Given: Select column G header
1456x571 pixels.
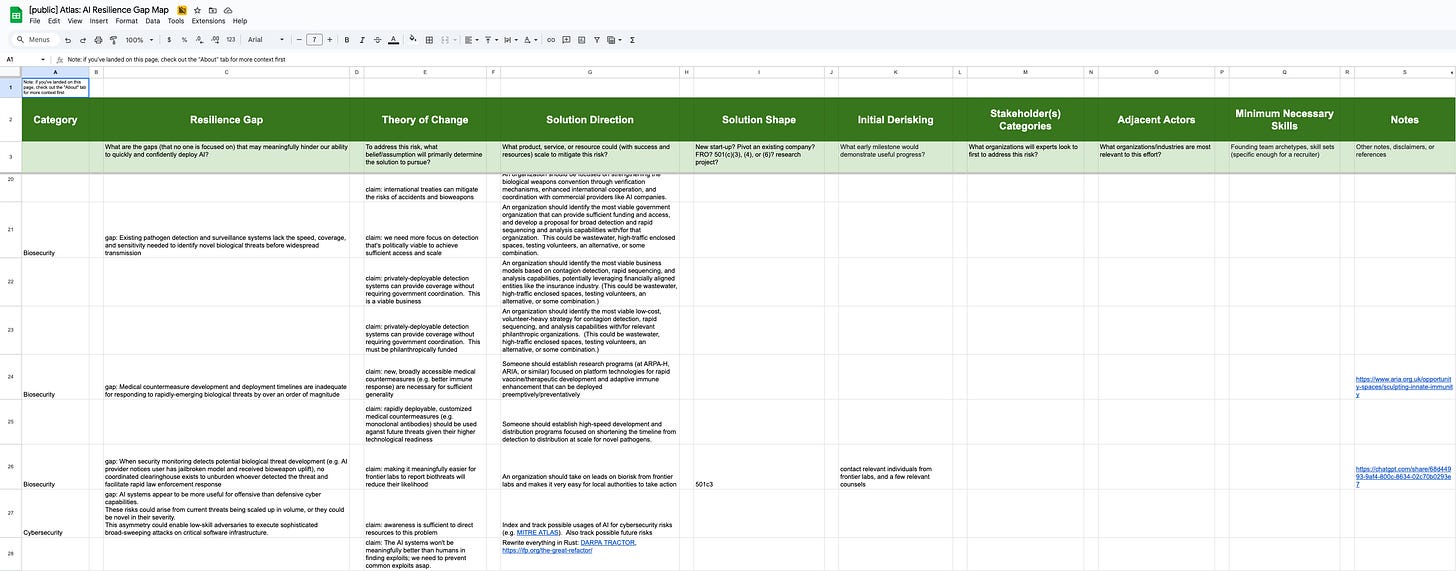Looking at the screenshot, I should [x=589, y=72].
